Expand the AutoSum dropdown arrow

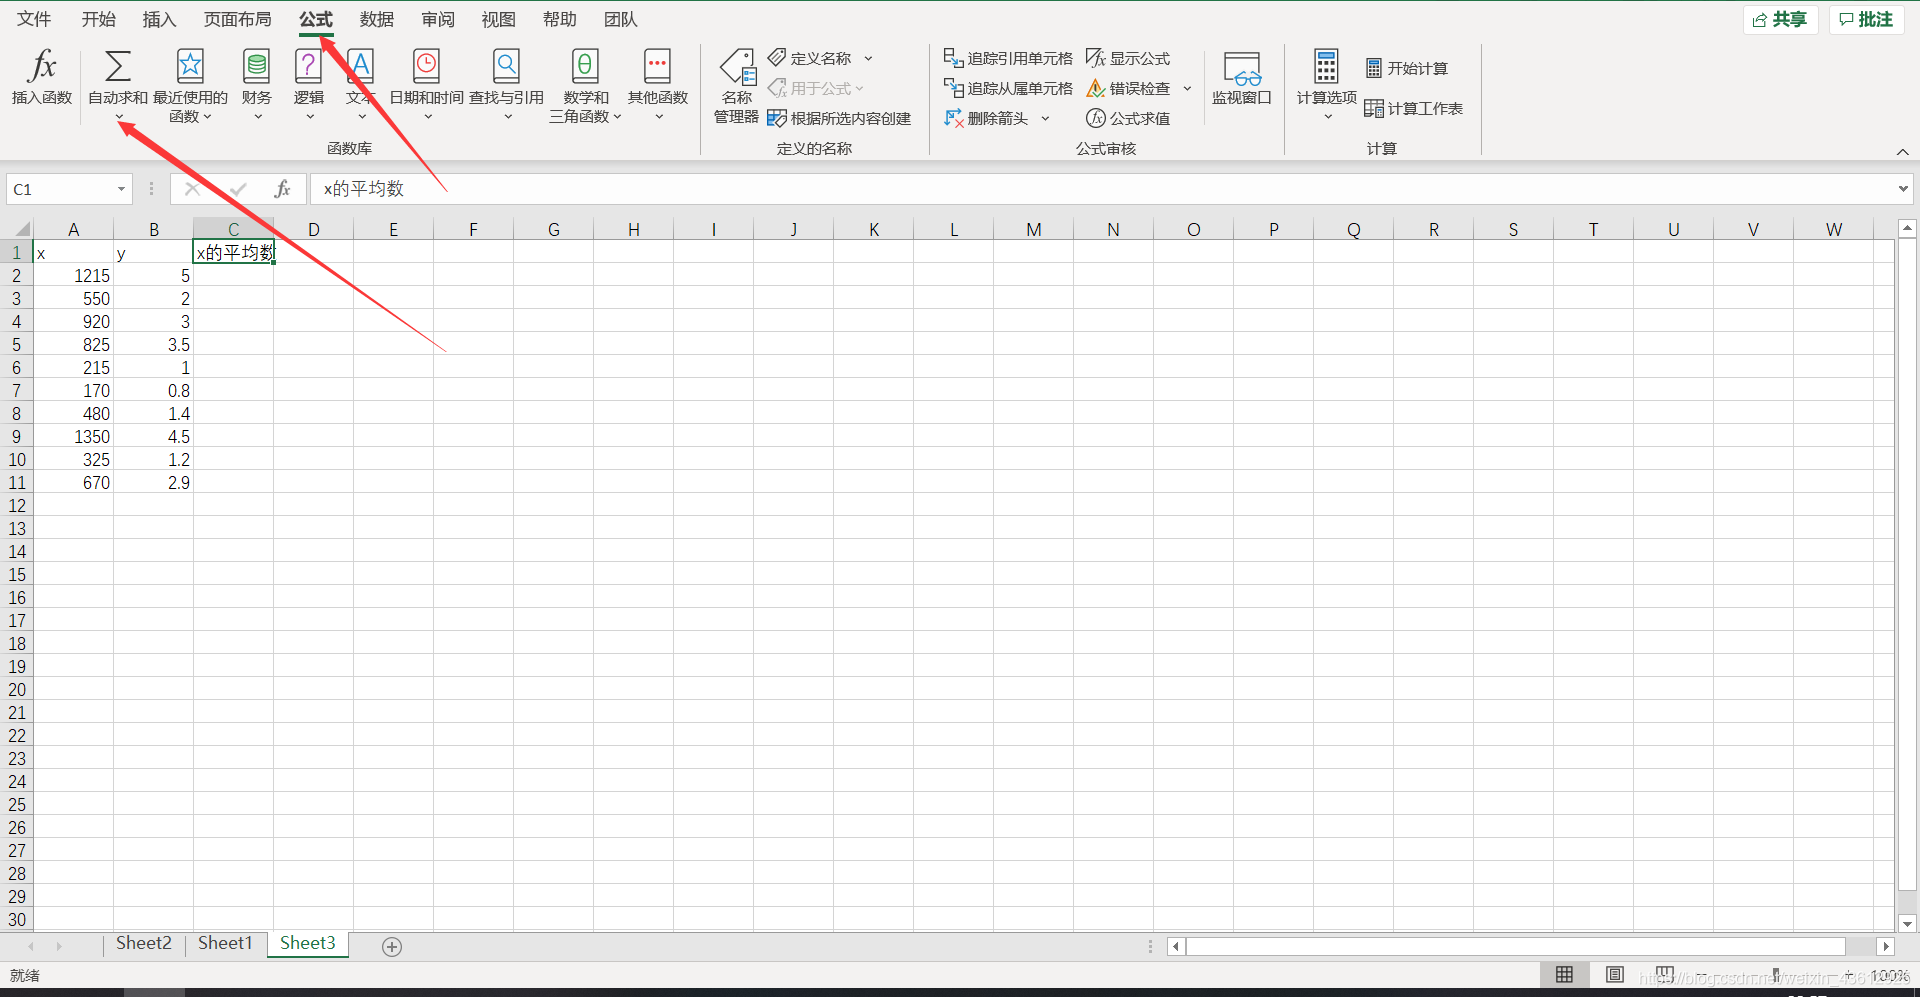pyautogui.click(x=119, y=117)
